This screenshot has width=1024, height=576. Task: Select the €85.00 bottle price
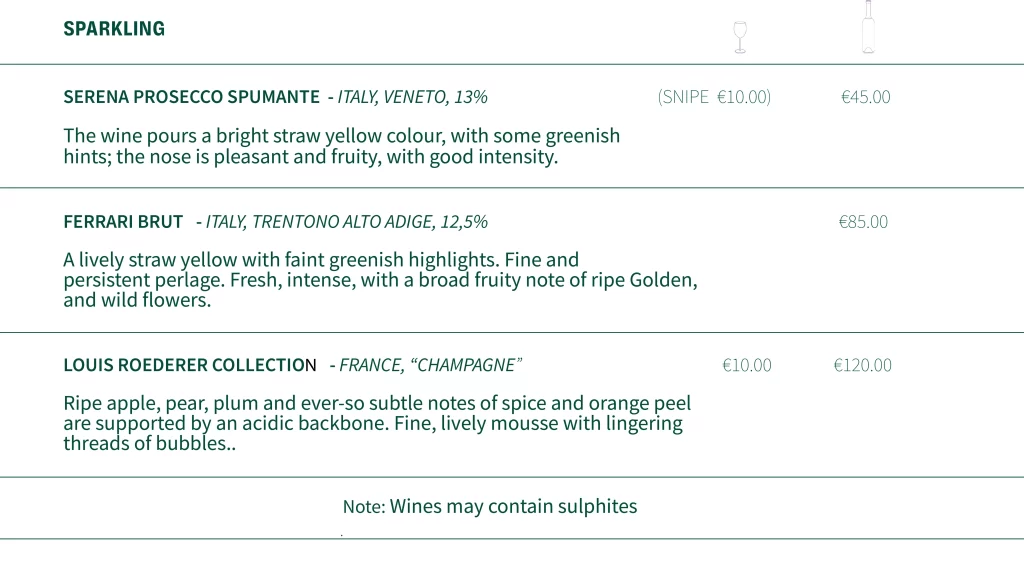pos(863,222)
